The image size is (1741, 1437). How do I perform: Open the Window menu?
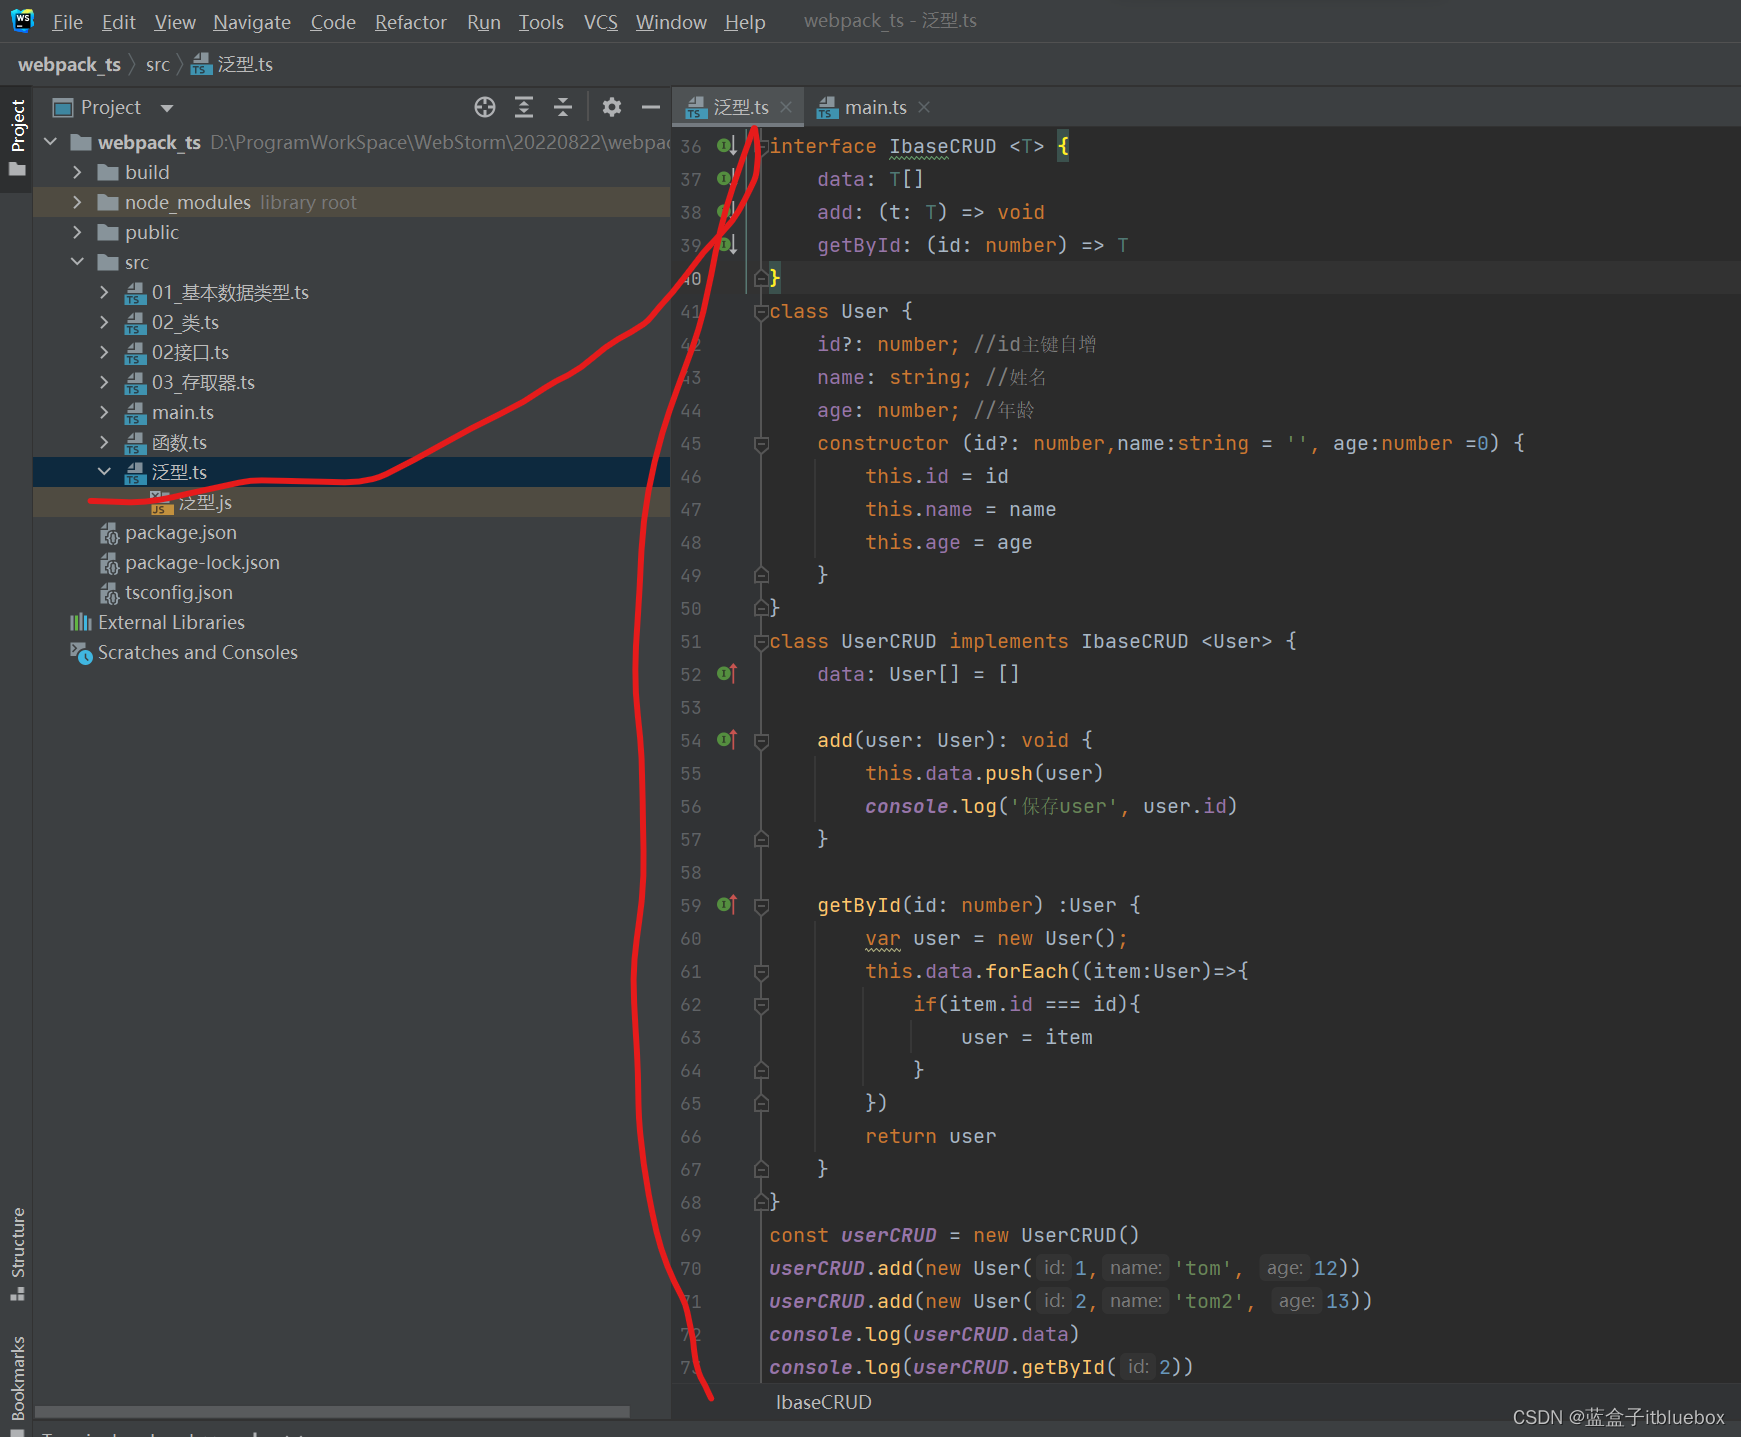[671, 22]
